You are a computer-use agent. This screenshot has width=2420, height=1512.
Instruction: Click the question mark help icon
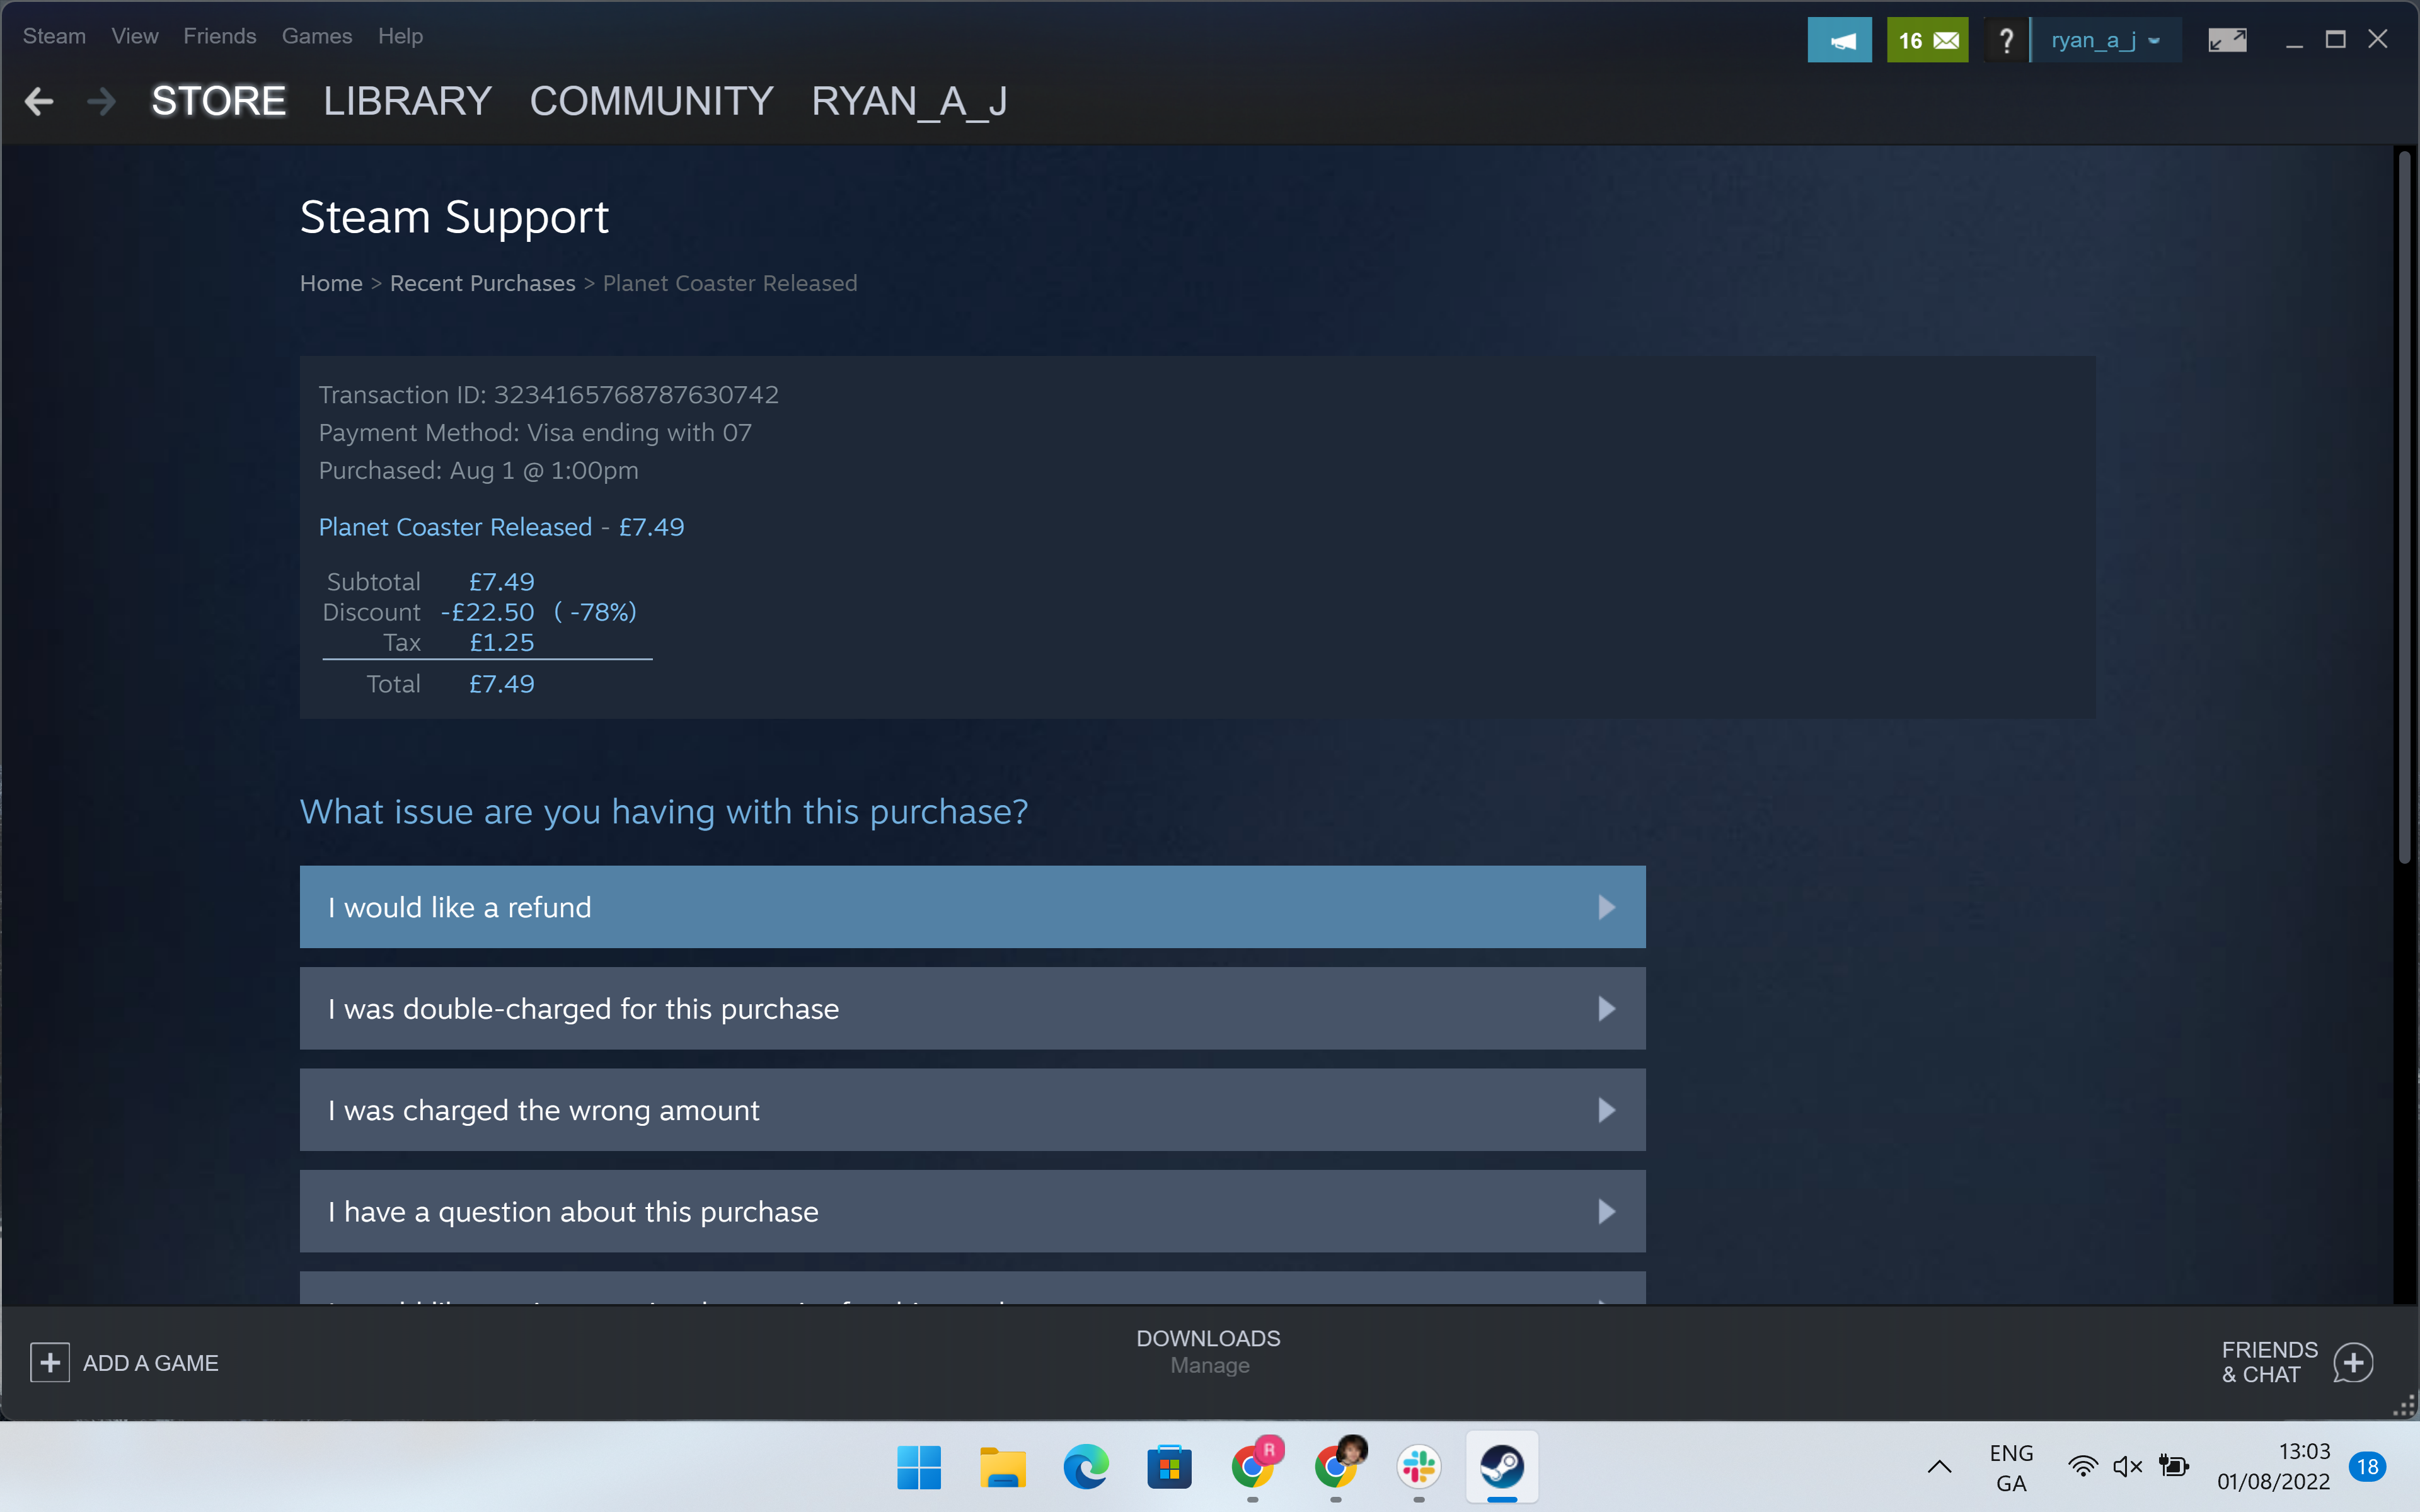tap(2005, 40)
